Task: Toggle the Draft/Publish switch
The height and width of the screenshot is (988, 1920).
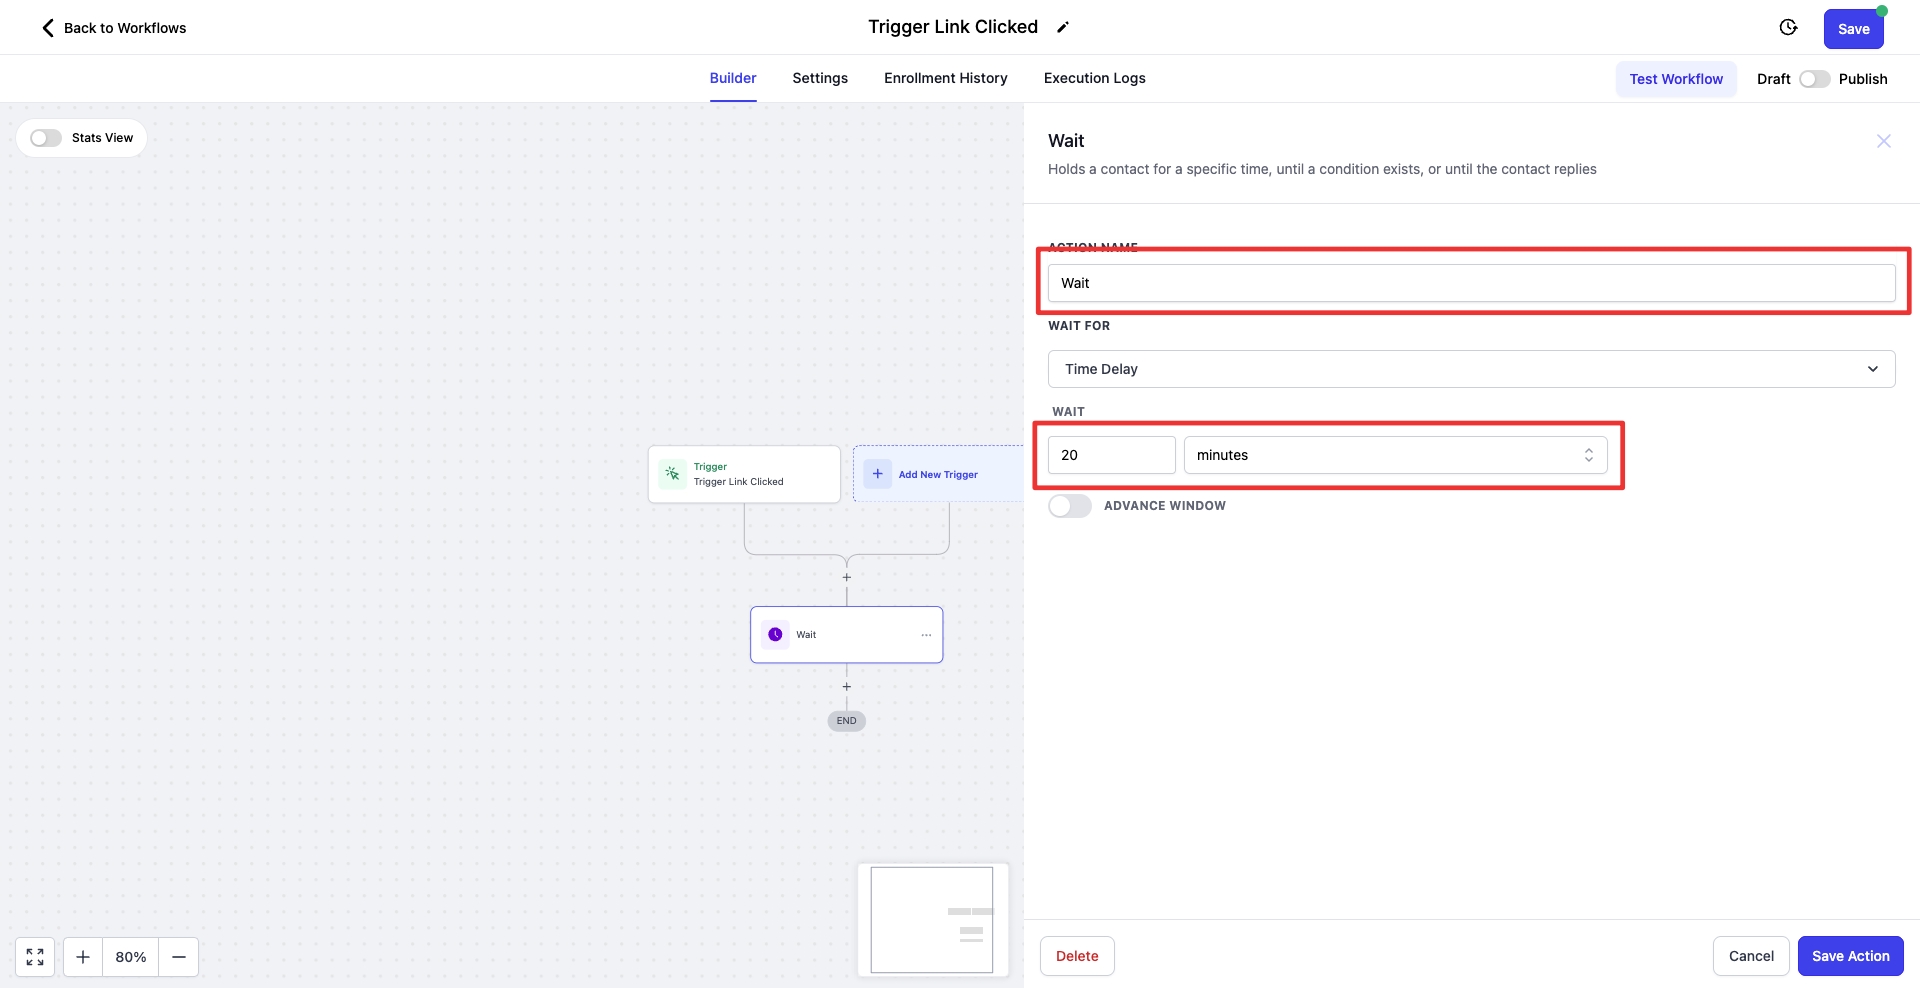Action: (x=1814, y=79)
